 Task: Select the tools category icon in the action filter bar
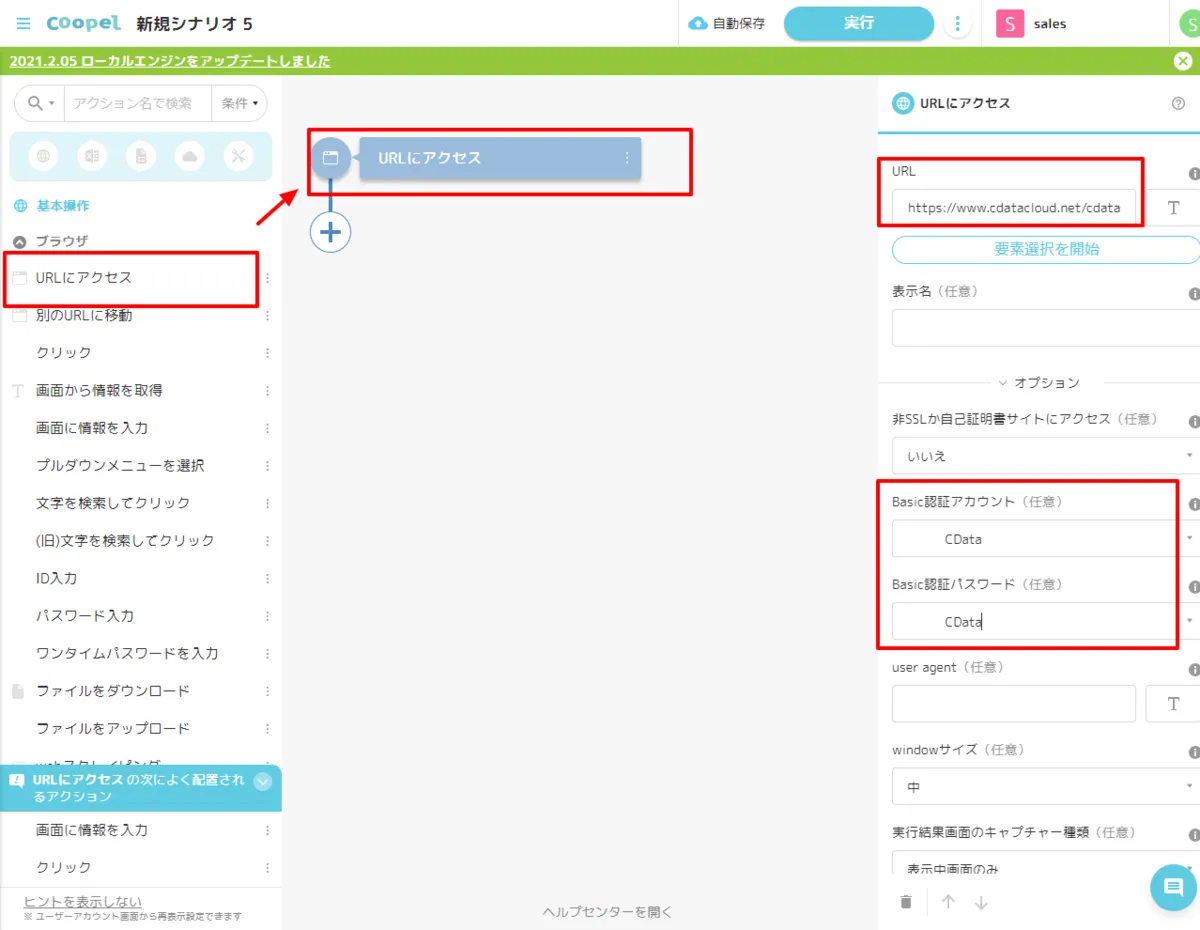coord(238,156)
